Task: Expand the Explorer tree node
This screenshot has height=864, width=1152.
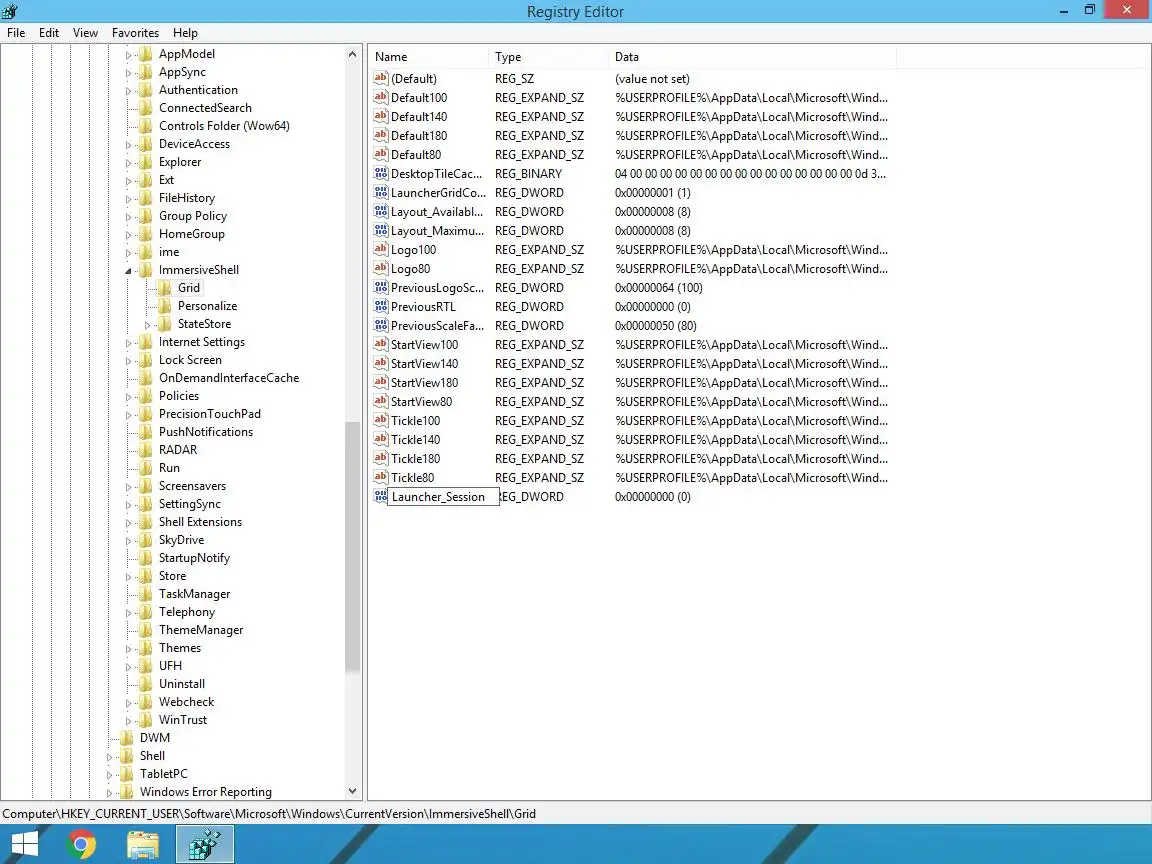Action: tap(128, 163)
